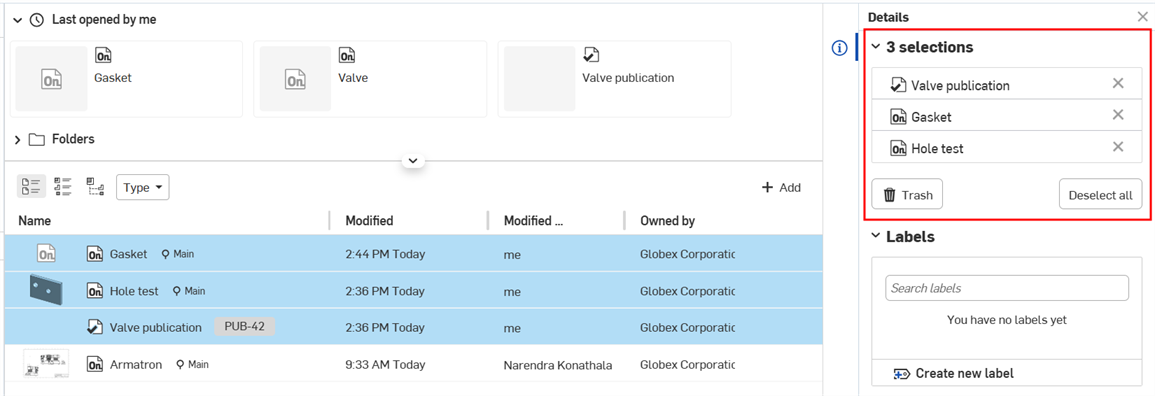
Task: Select the tree structure view icon
Action: pyautogui.click(x=95, y=187)
